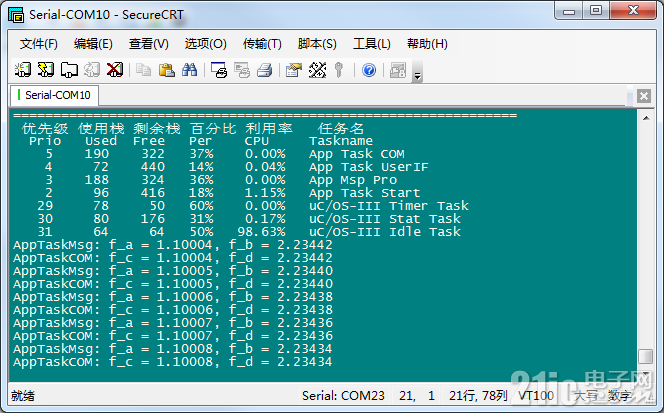Open the 帮助(H) menu
The height and width of the screenshot is (413, 664).
427,44
